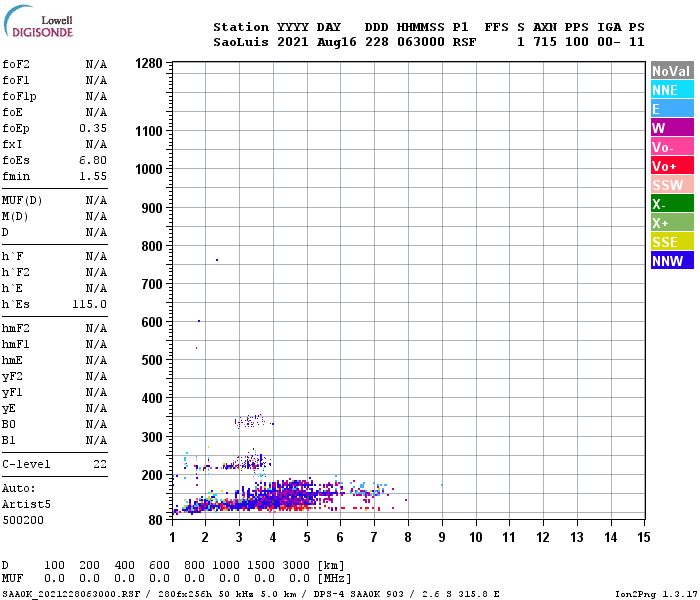Select the Vo+ red legend swatch
The width and height of the screenshot is (700, 600).
[x=672, y=166]
